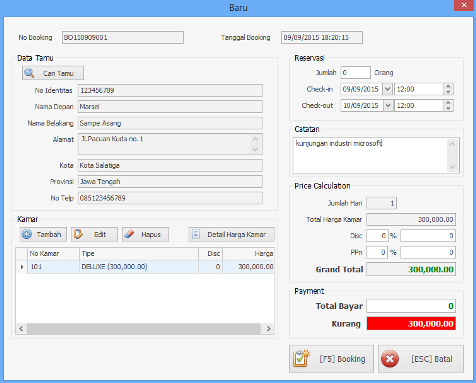Click the red Kurang amount field

coord(411,323)
